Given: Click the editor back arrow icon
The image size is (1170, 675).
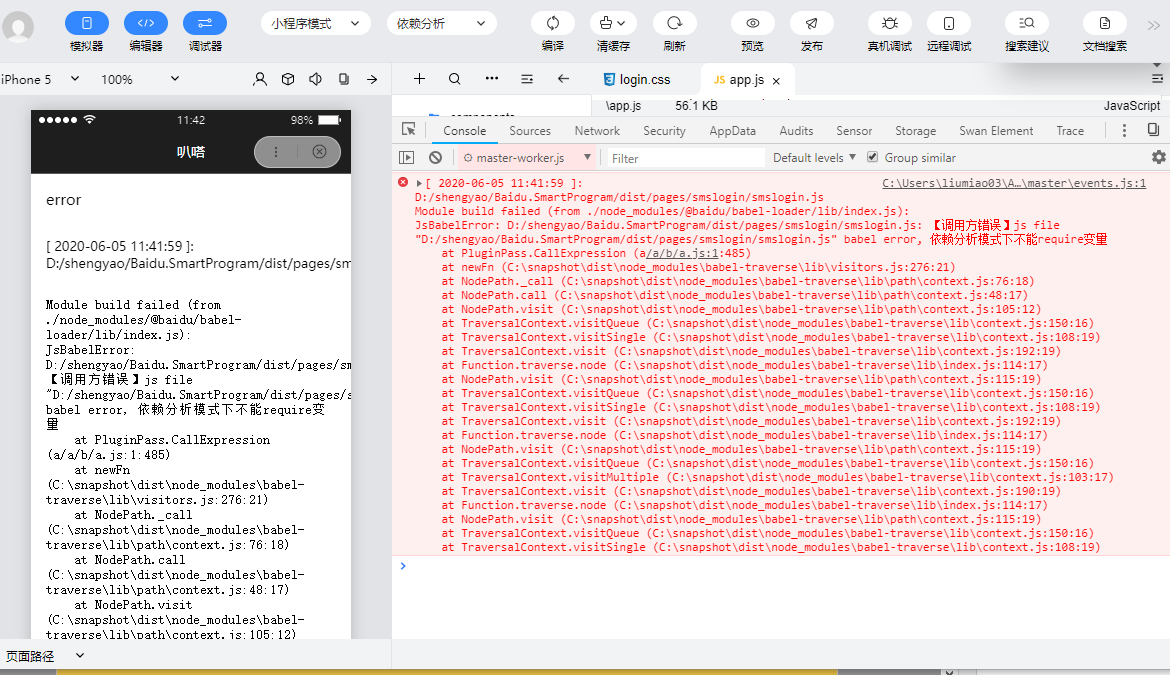Looking at the screenshot, I should 563,78.
